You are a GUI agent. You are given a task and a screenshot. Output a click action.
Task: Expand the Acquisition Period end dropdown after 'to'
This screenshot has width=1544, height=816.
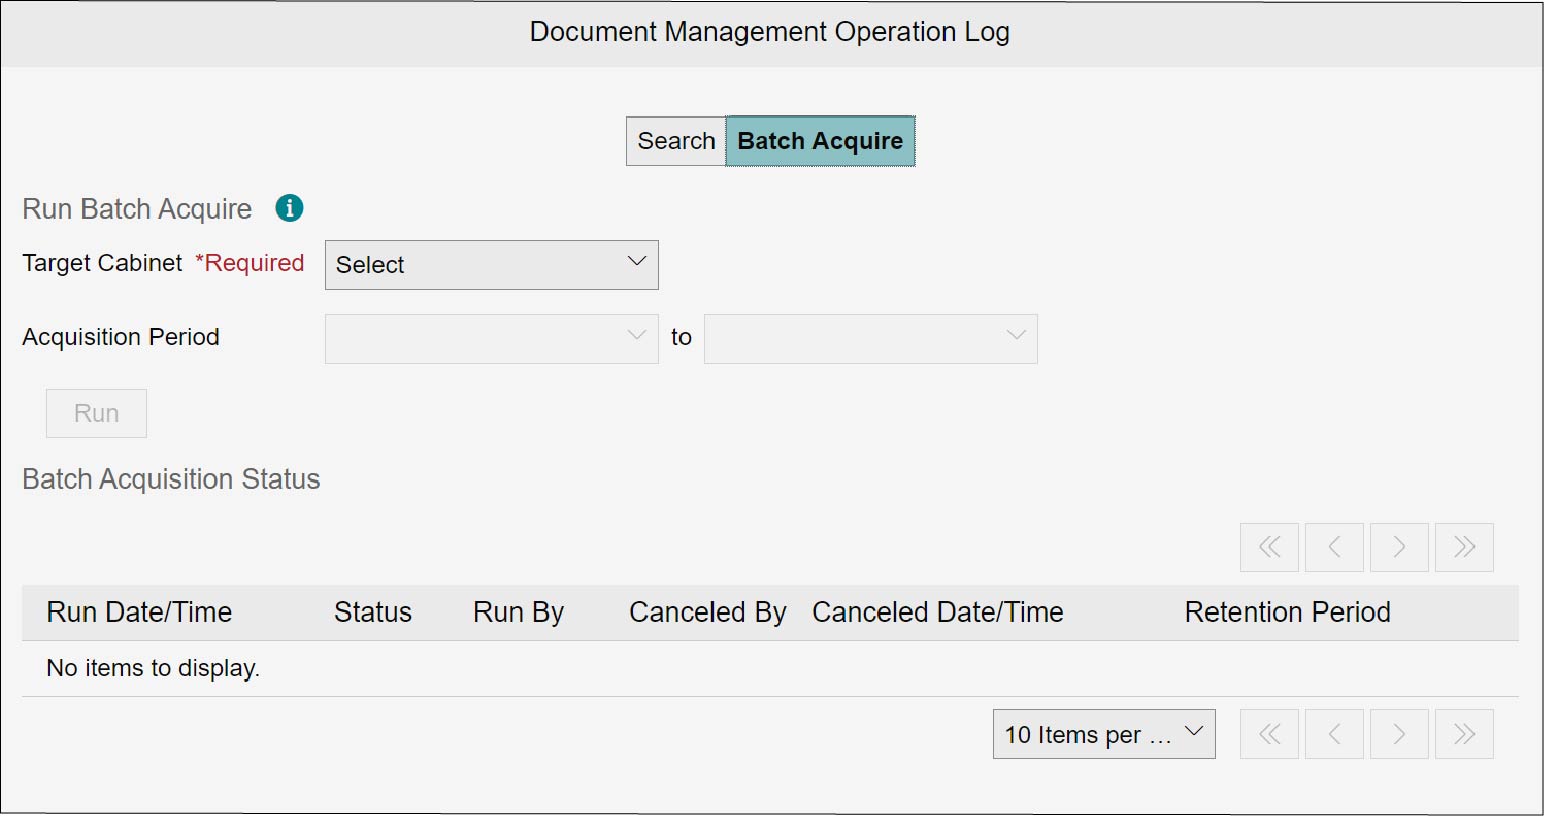[870, 339]
